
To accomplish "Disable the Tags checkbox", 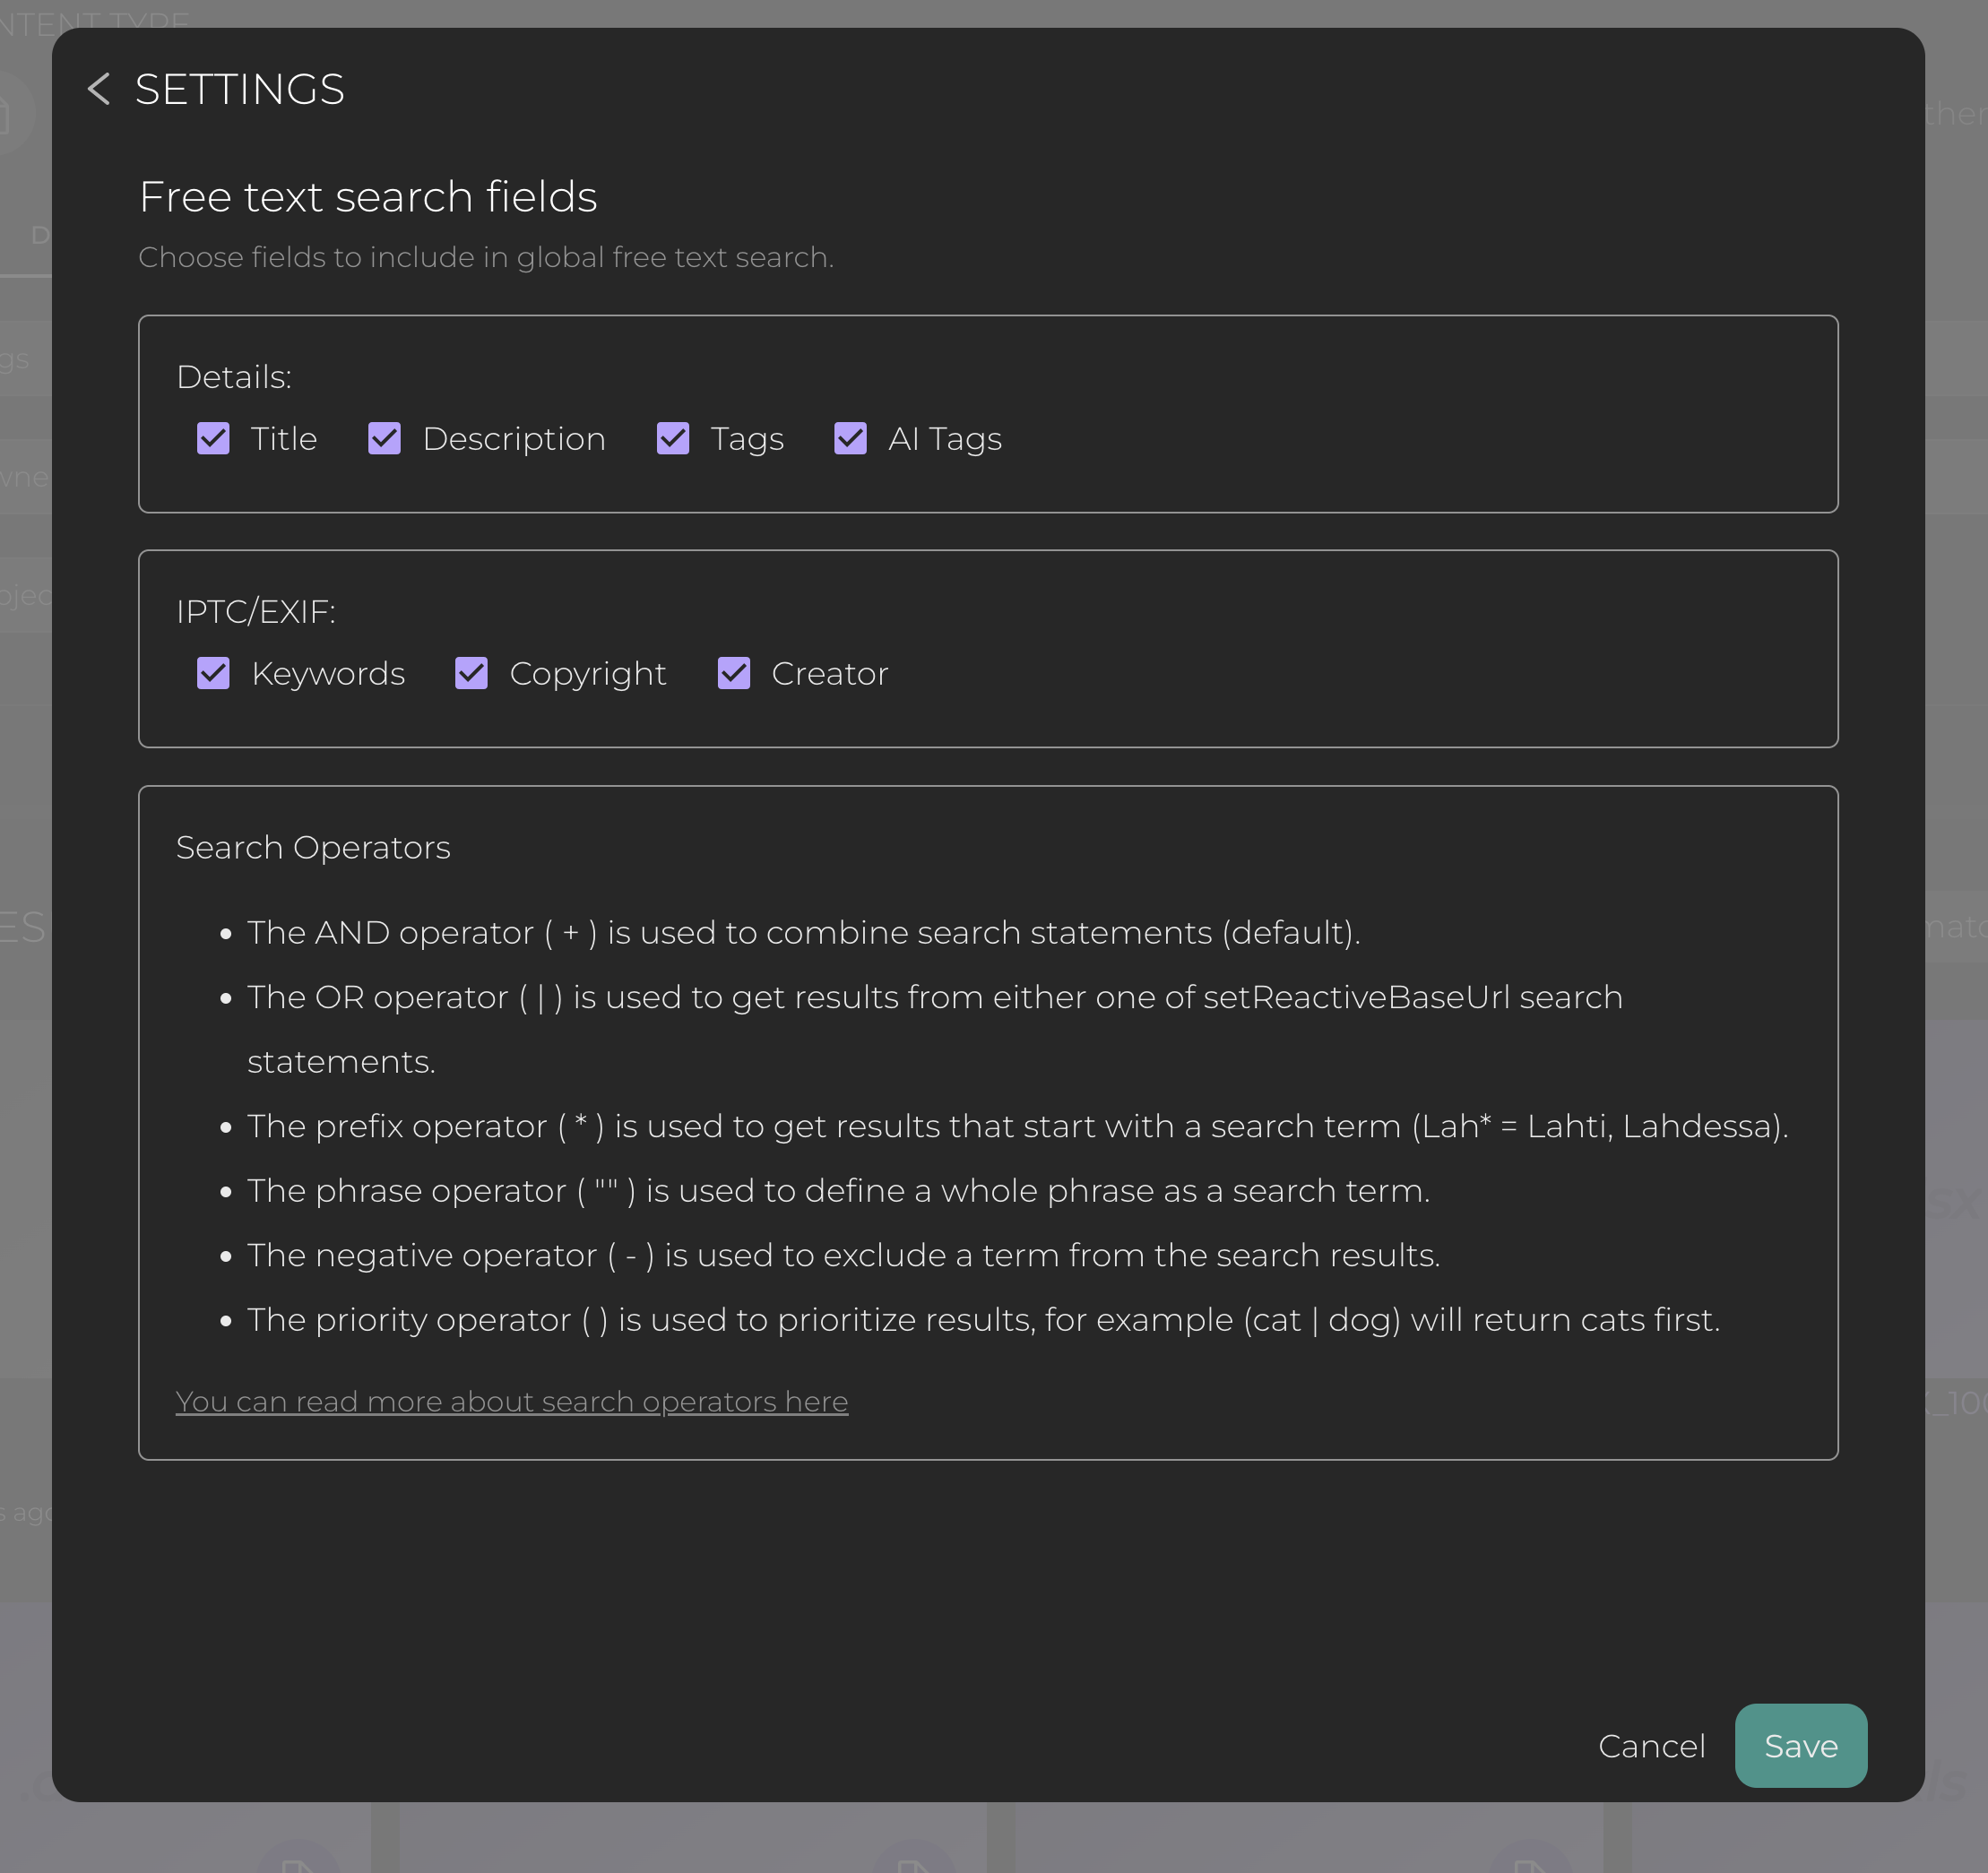I will click(672, 439).
